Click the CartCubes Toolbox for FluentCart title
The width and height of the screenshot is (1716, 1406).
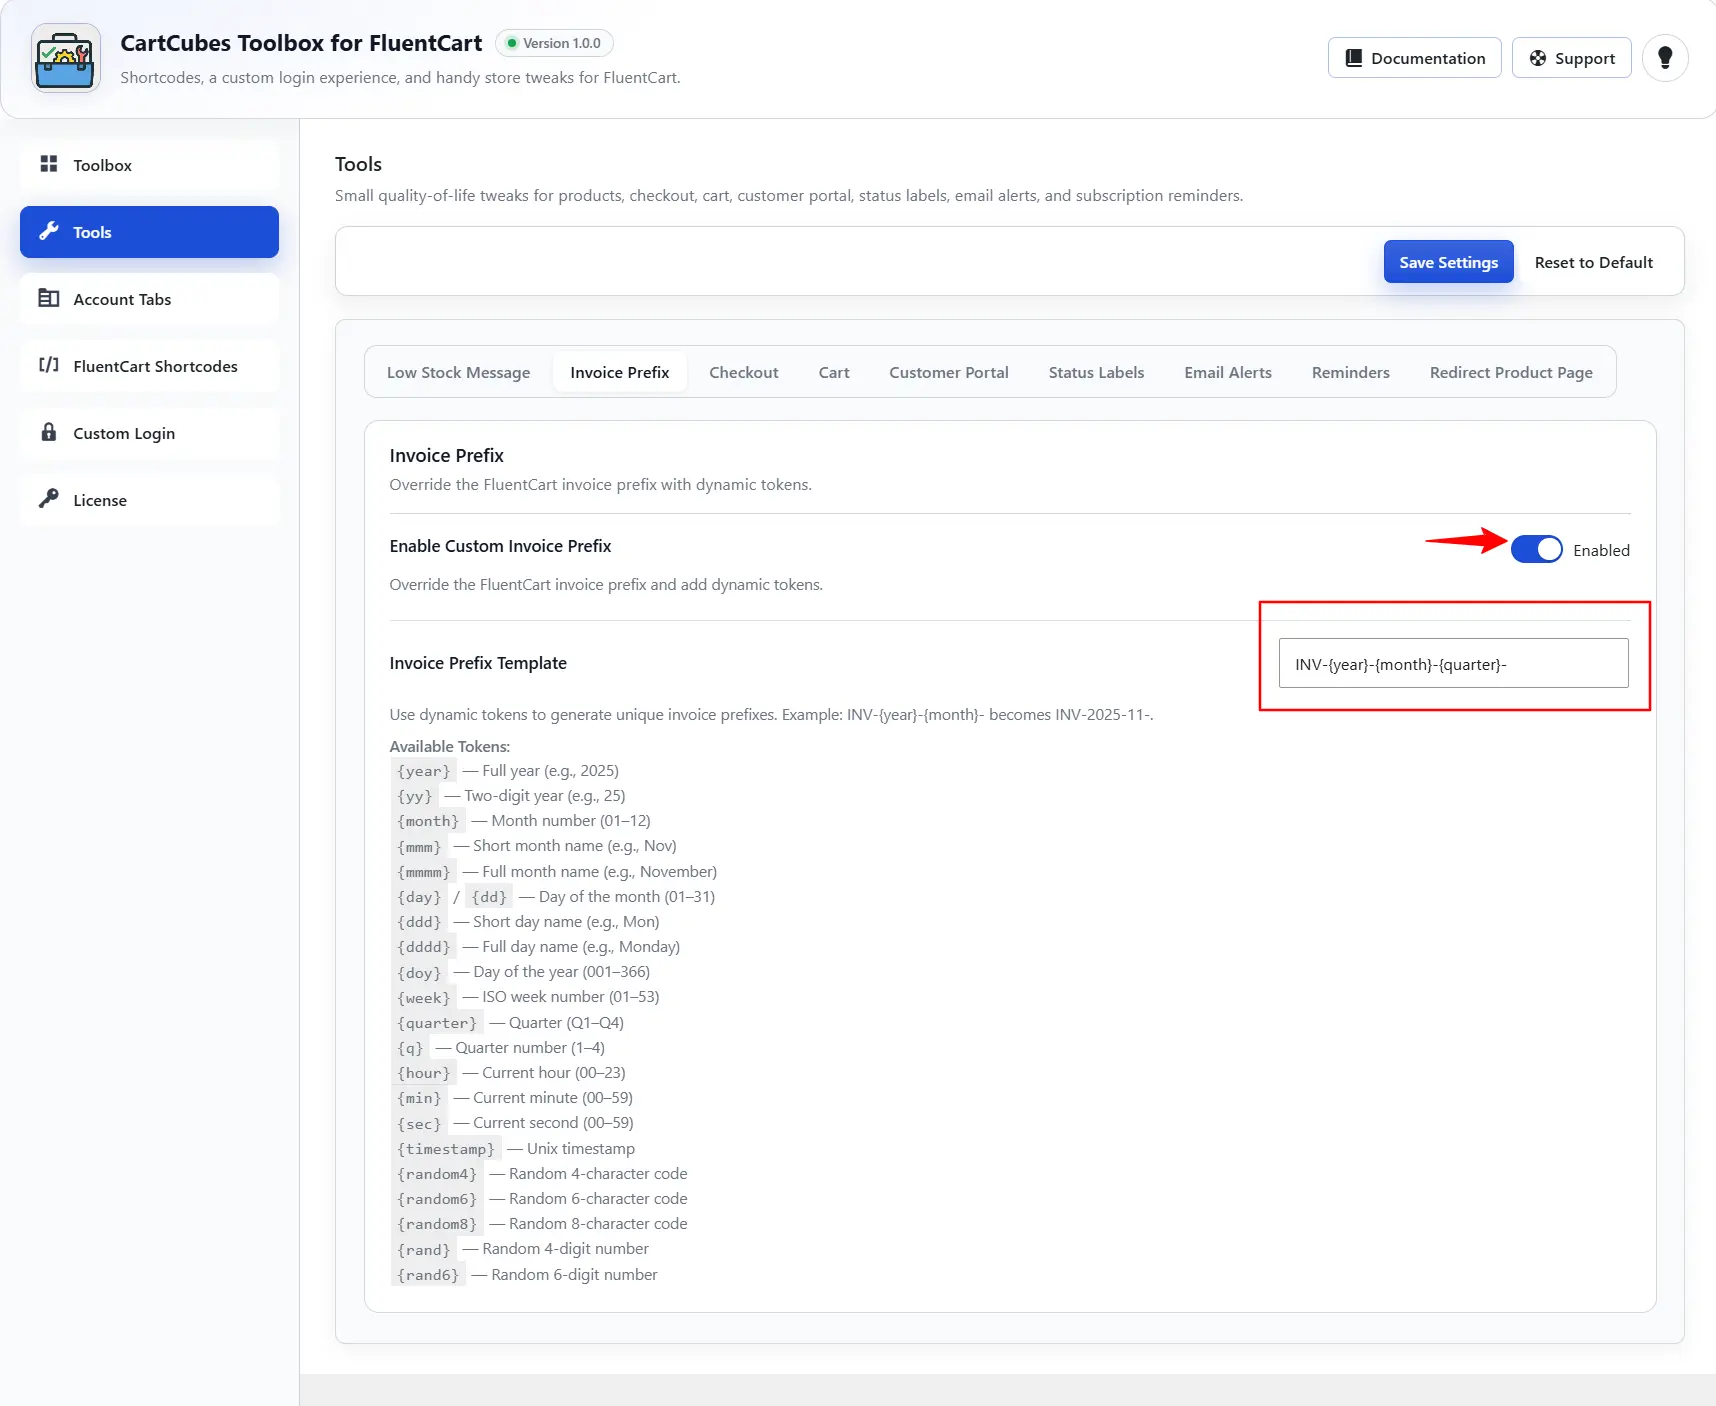[301, 43]
